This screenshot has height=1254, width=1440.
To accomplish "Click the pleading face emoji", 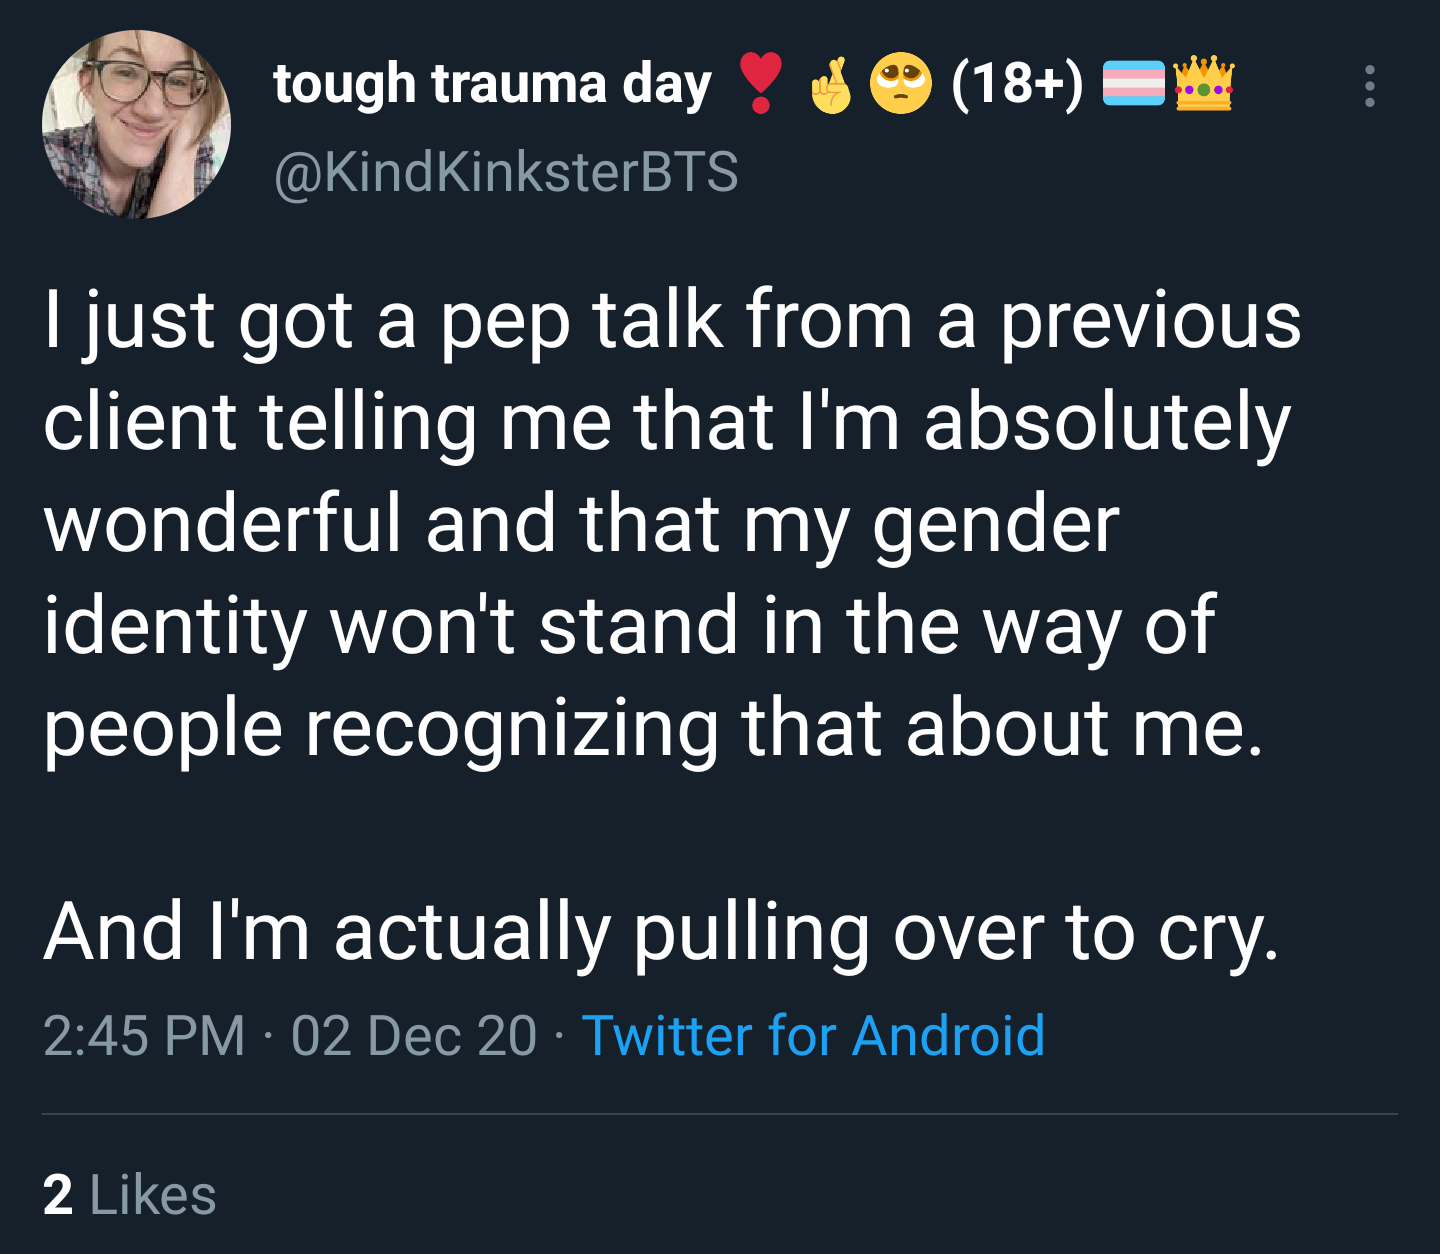I will 900,84.
